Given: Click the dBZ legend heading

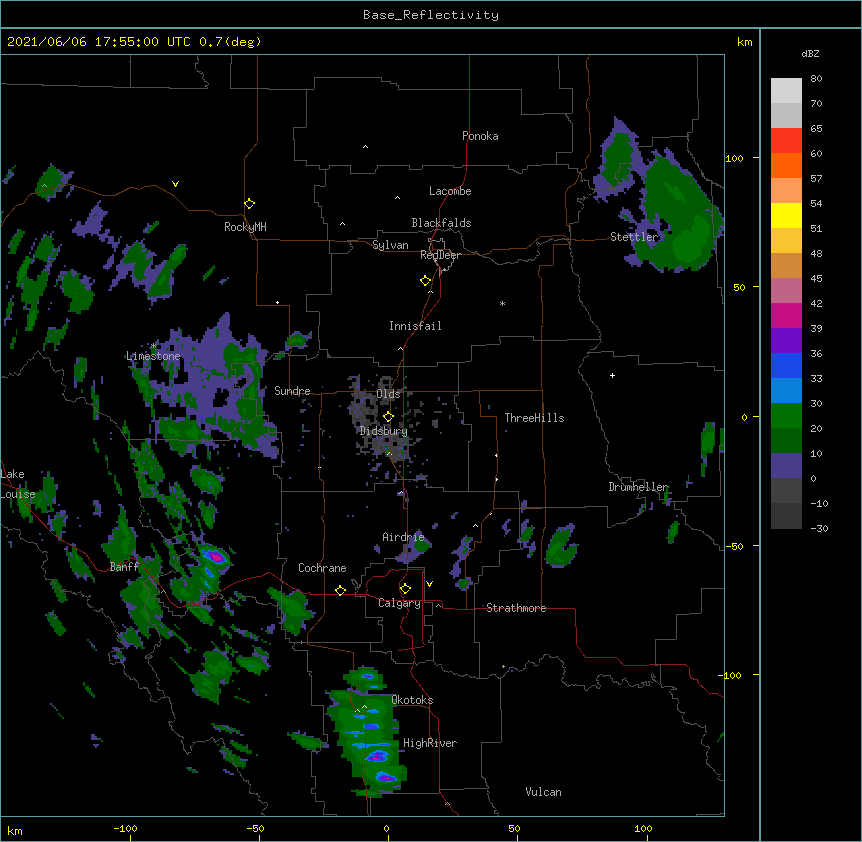Looking at the screenshot, I should pyautogui.click(x=810, y=54).
